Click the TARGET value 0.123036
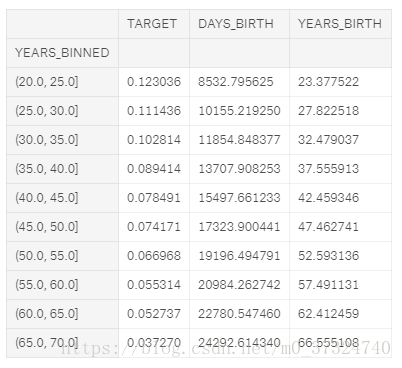 pos(154,82)
